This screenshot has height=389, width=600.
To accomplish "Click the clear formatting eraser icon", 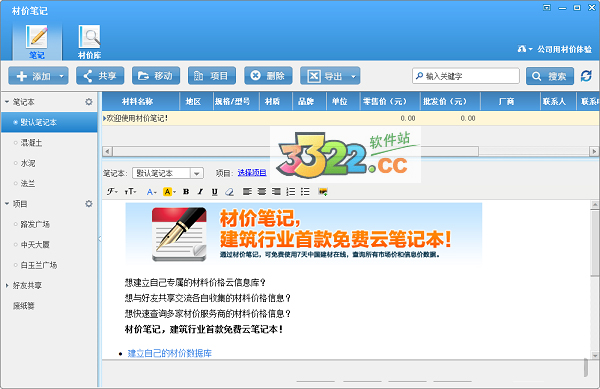I will [229, 192].
